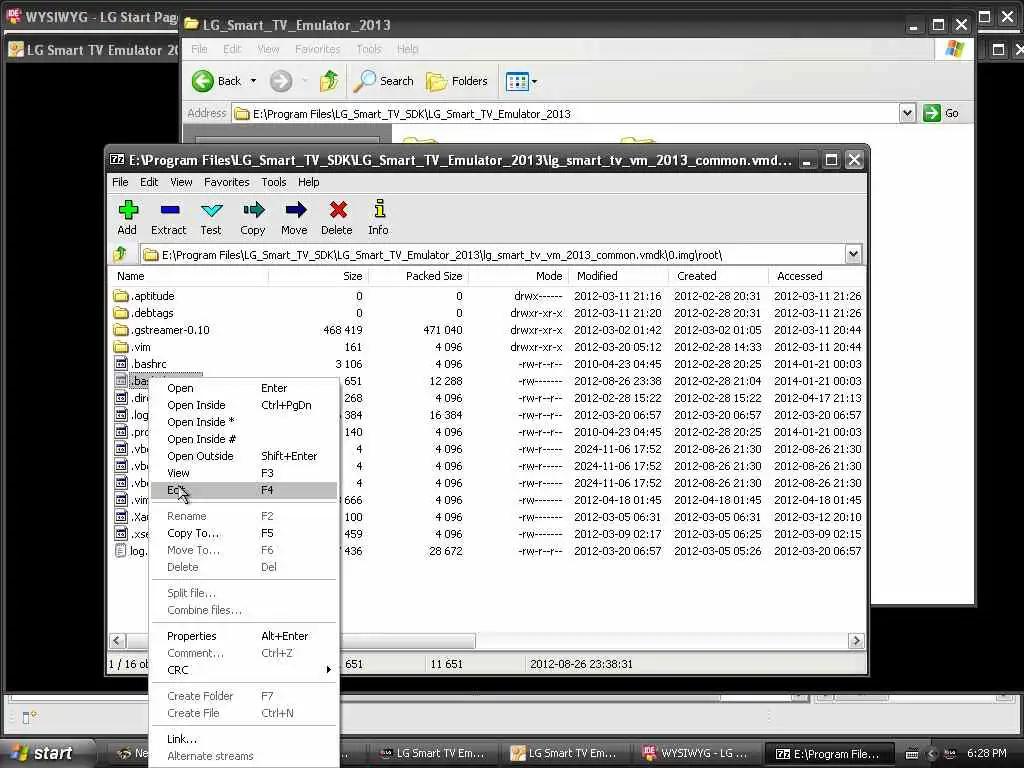Choose Open Outside from the context menu
This screenshot has height=768, width=1024.
coord(244,456)
